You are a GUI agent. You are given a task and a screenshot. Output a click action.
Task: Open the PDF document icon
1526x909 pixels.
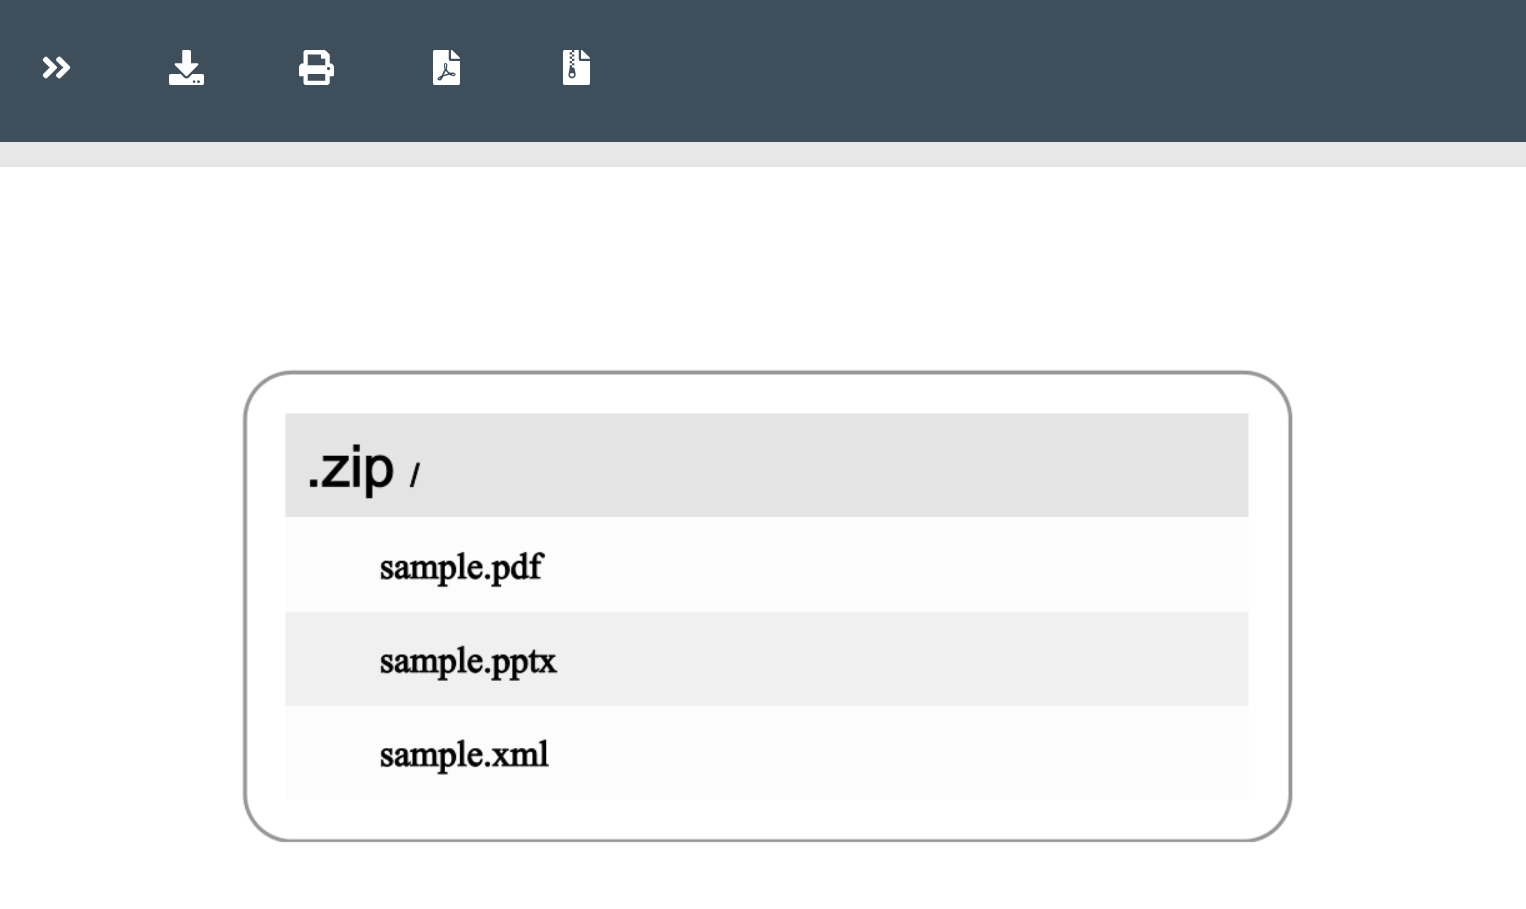(446, 68)
